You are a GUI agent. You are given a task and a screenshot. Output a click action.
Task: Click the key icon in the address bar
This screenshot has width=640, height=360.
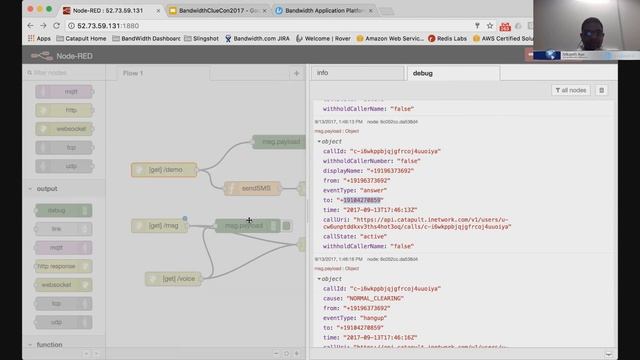pos(477,26)
